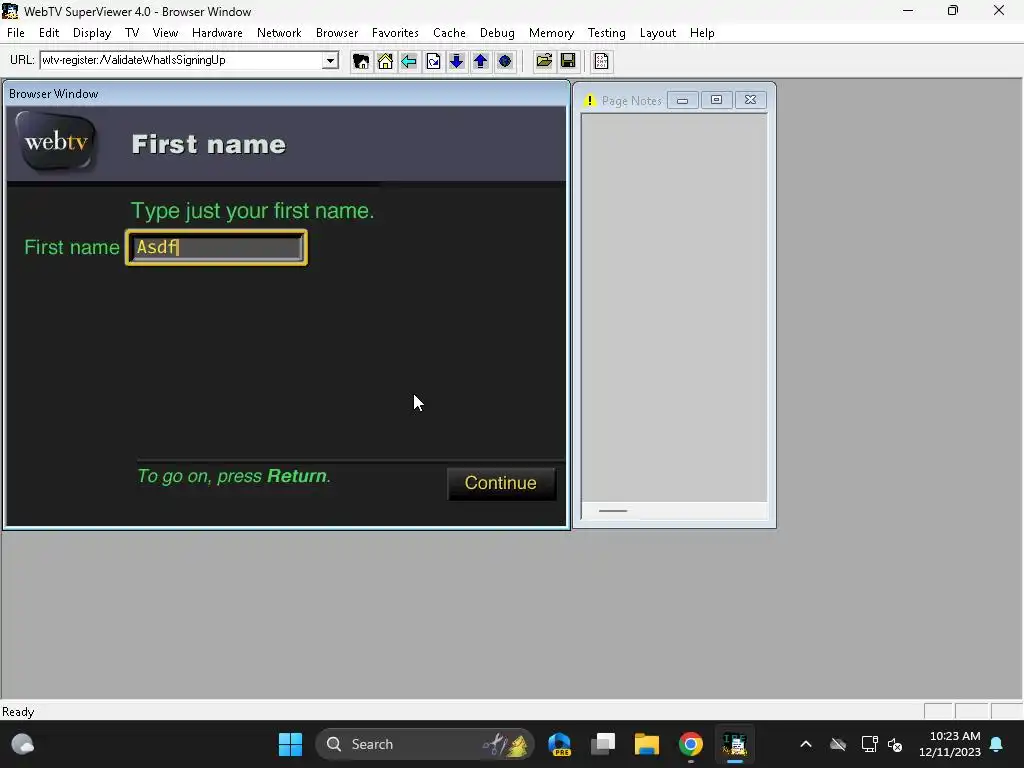Open the Cache menu
The image size is (1024, 768).
[x=449, y=33]
